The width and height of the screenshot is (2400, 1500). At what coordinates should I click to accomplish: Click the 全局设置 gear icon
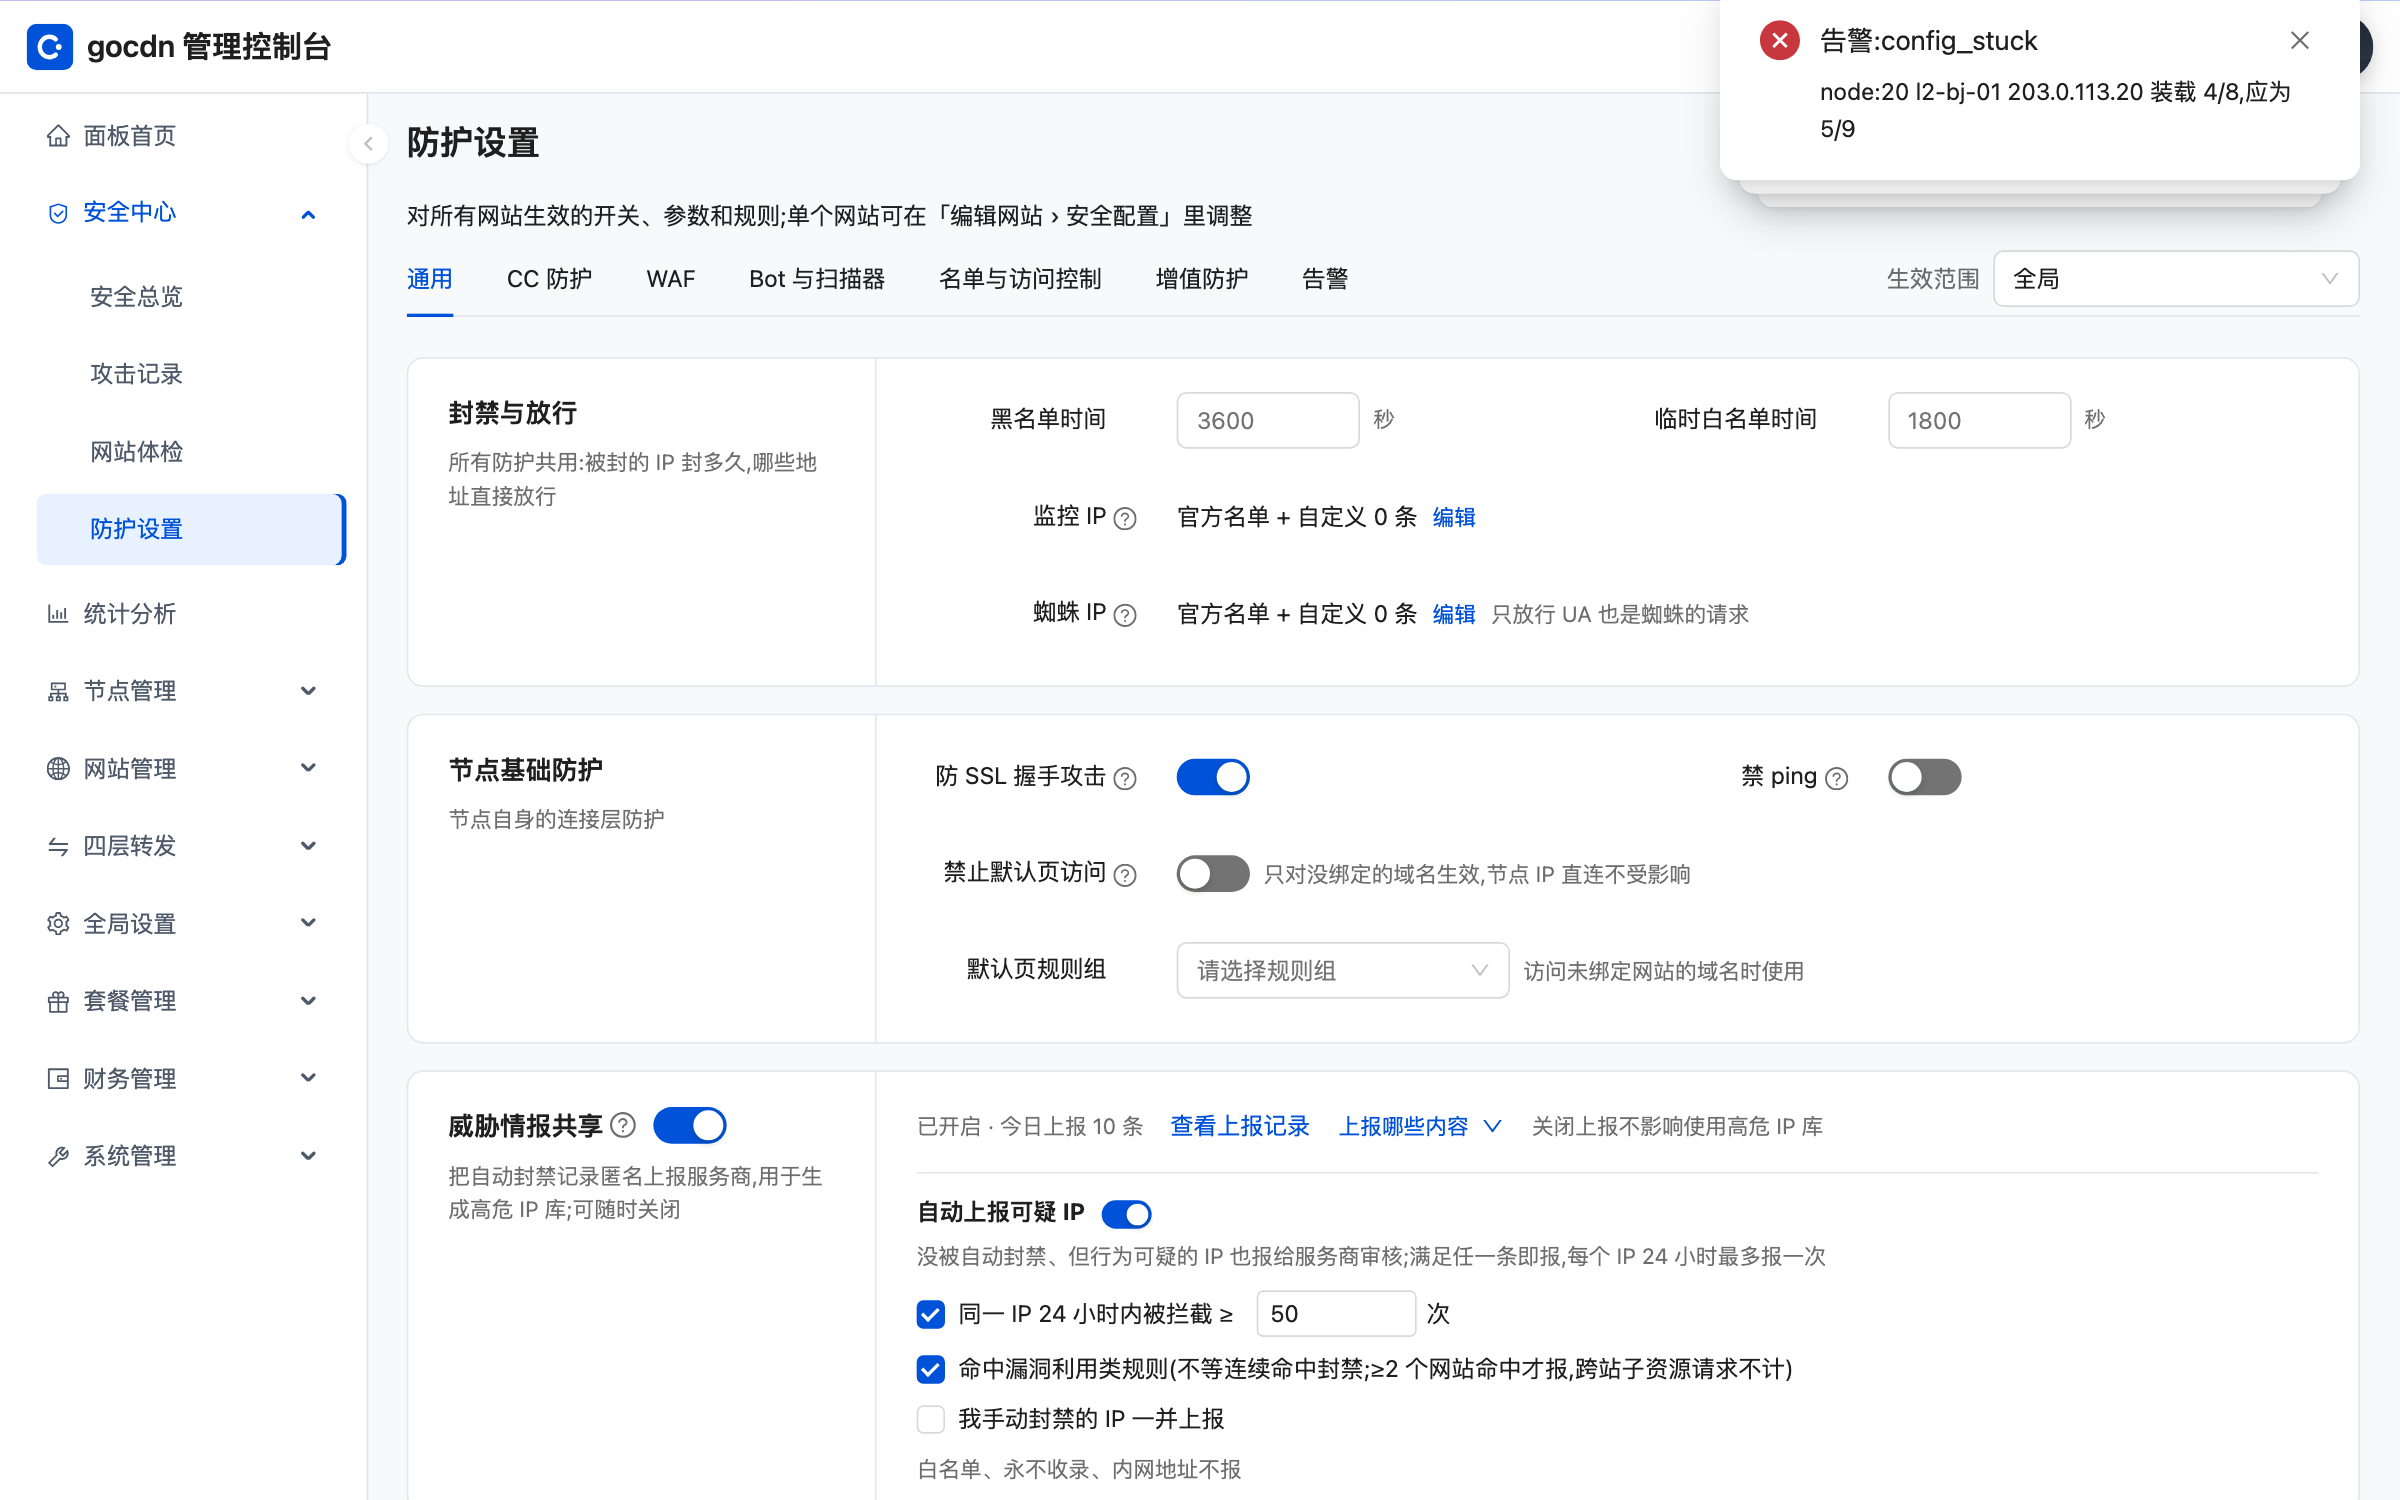[x=58, y=923]
